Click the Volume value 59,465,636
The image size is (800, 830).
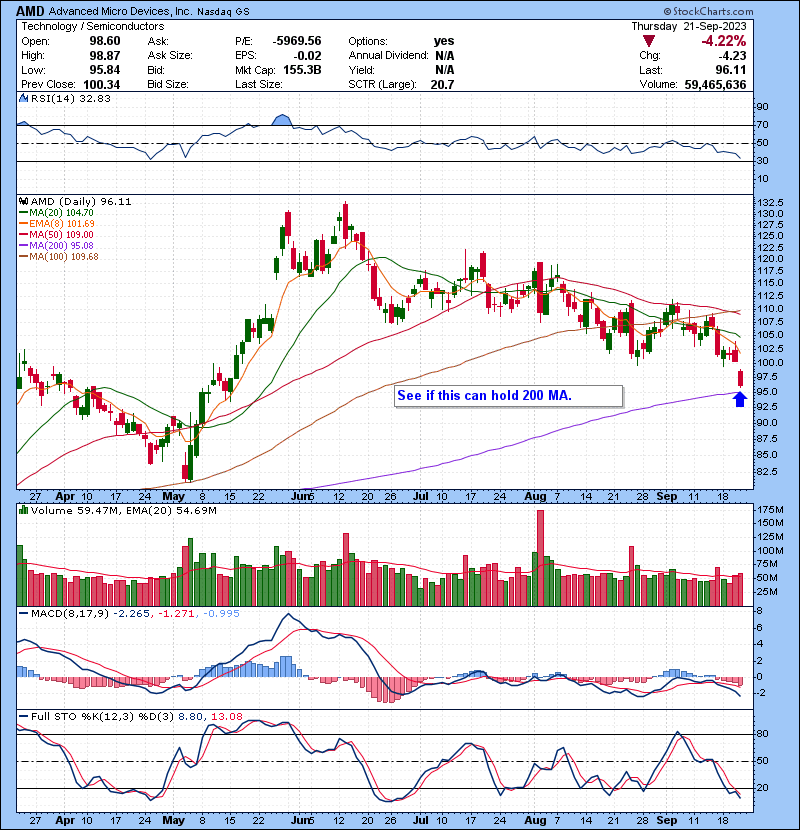(x=715, y=85)
